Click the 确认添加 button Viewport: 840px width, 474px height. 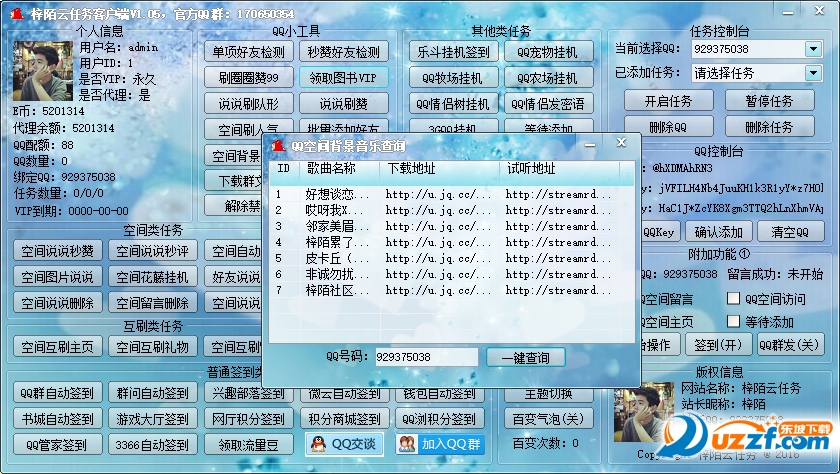tap(719, 232)
